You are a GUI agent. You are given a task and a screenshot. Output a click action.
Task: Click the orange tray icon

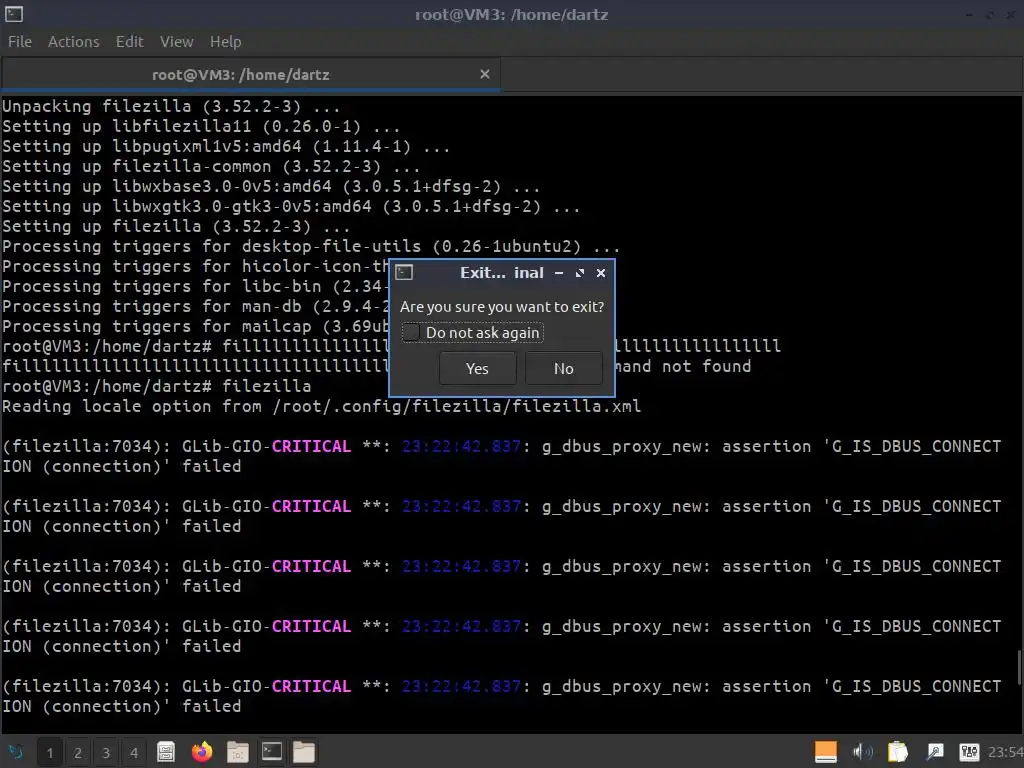pyautogui.click(x=825, y=752)
